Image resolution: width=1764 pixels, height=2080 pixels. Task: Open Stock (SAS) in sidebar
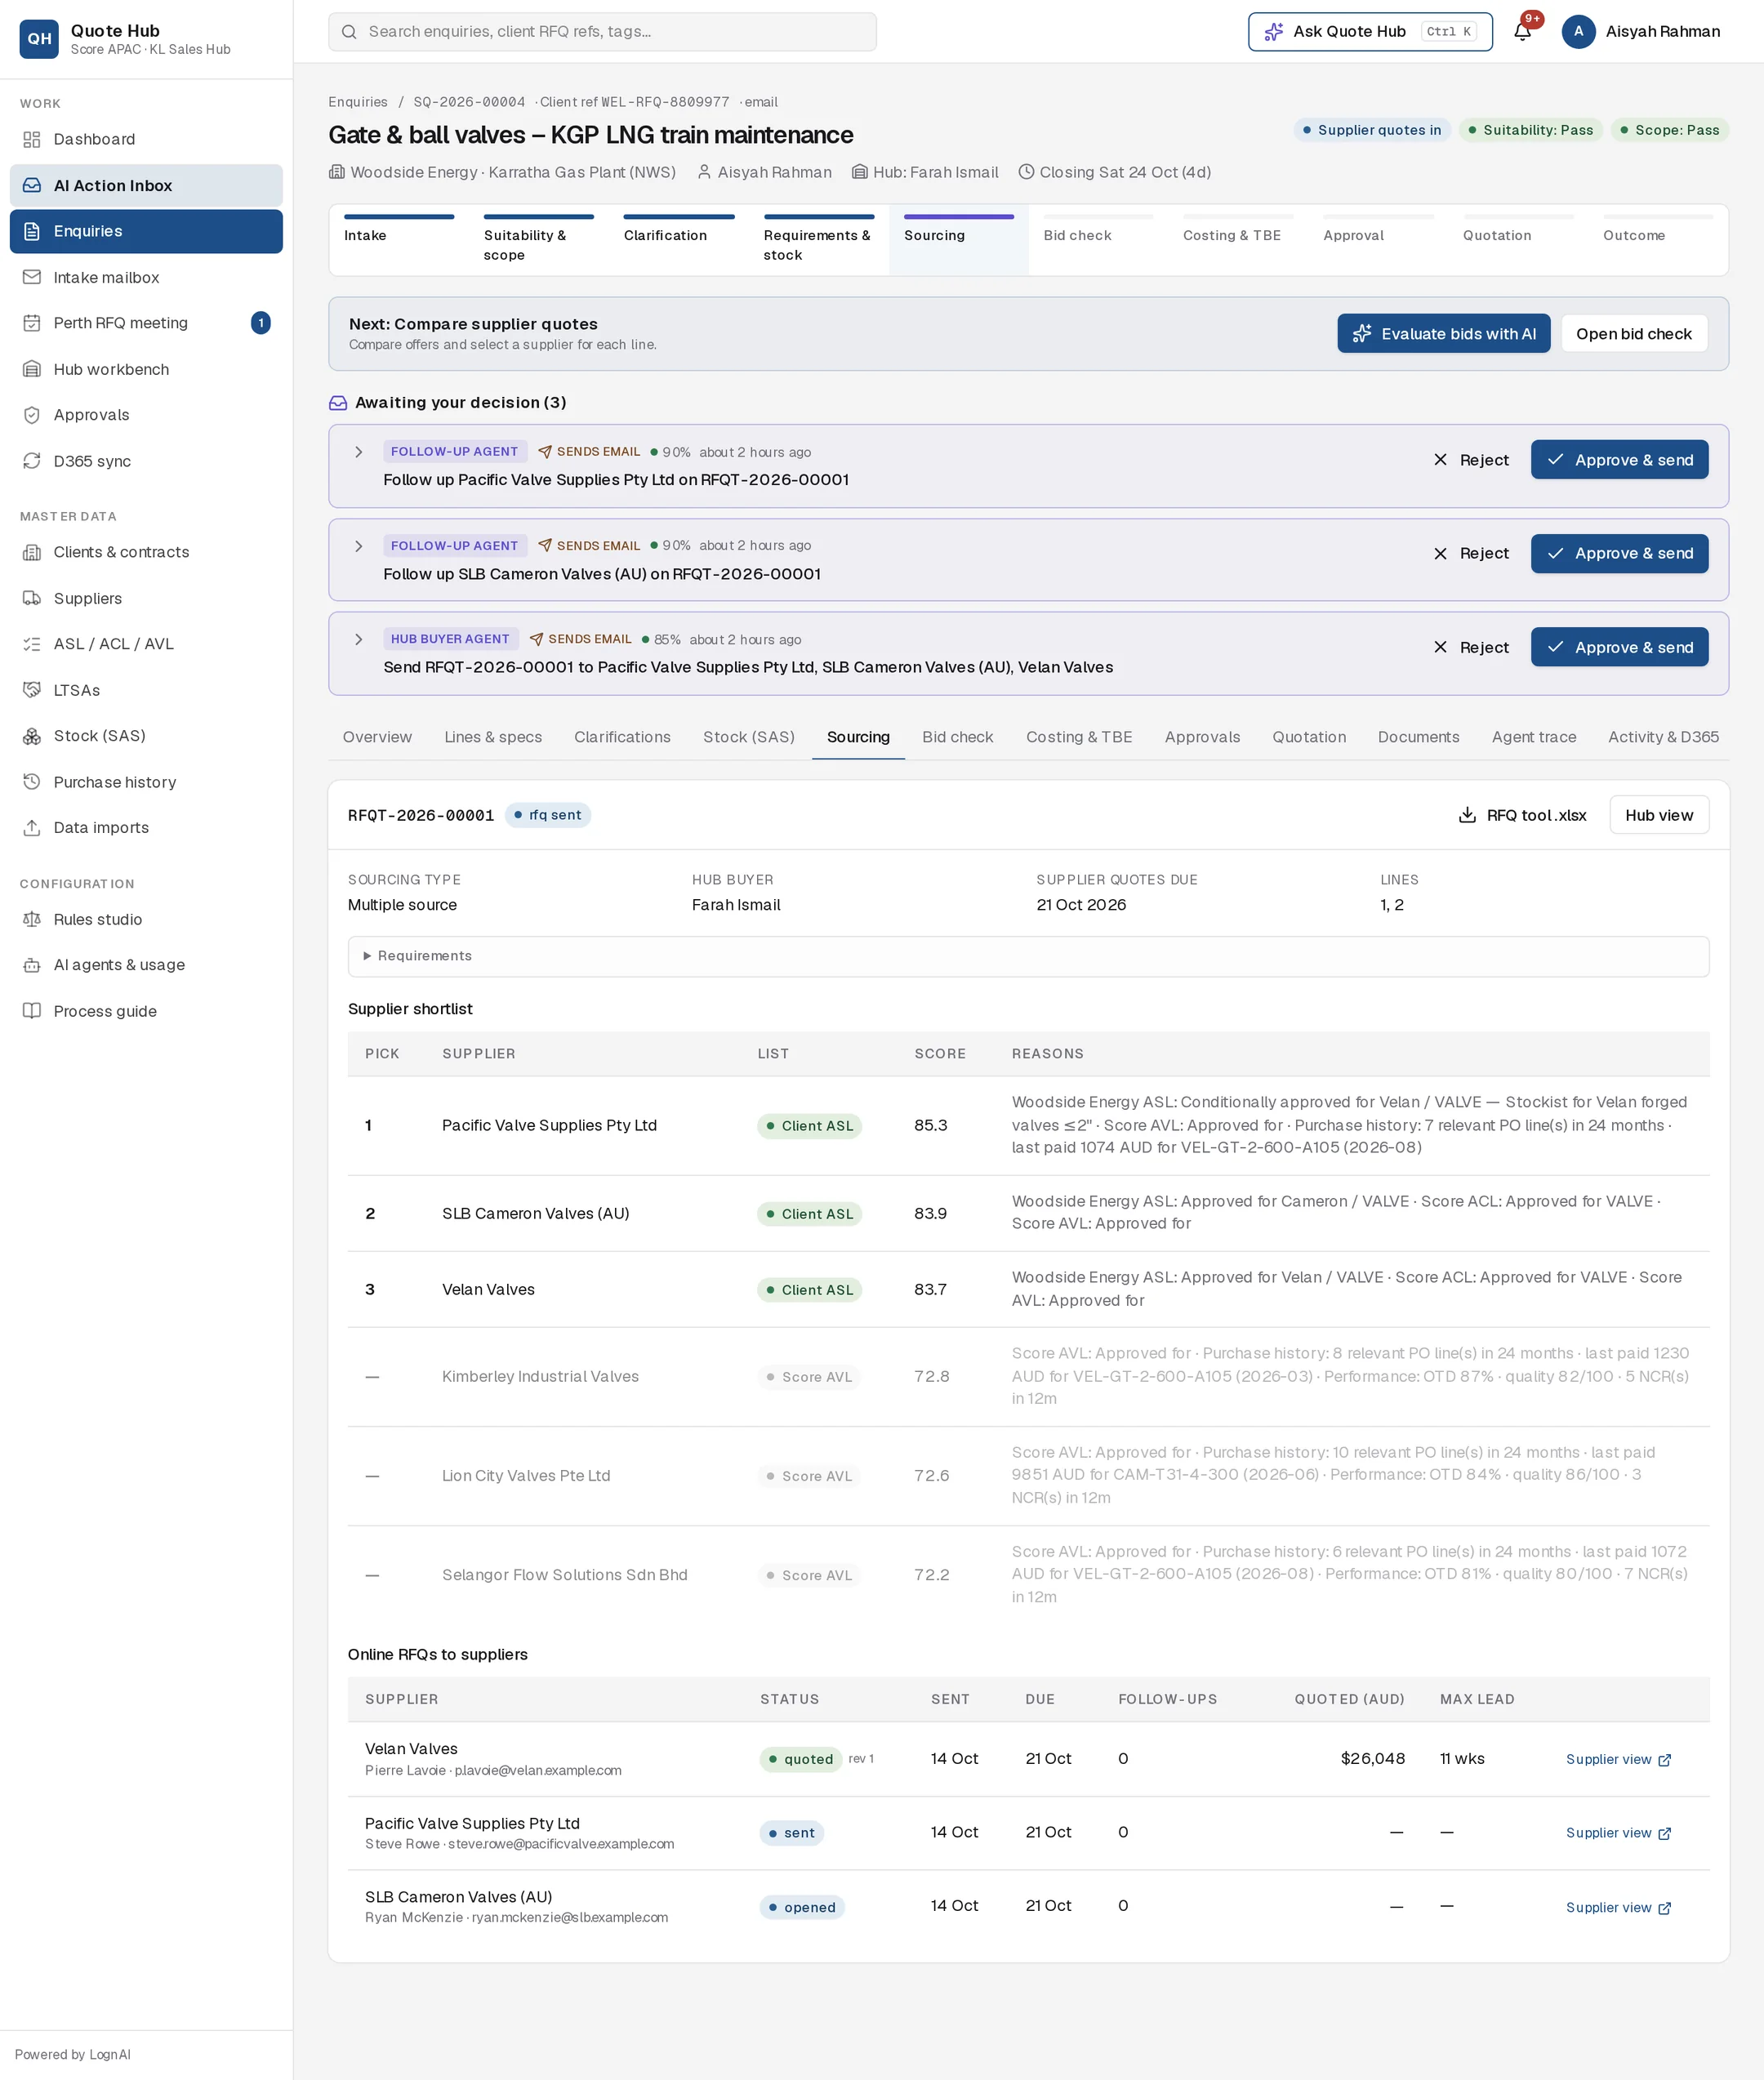pyautogui.click(x=146, y=736)
